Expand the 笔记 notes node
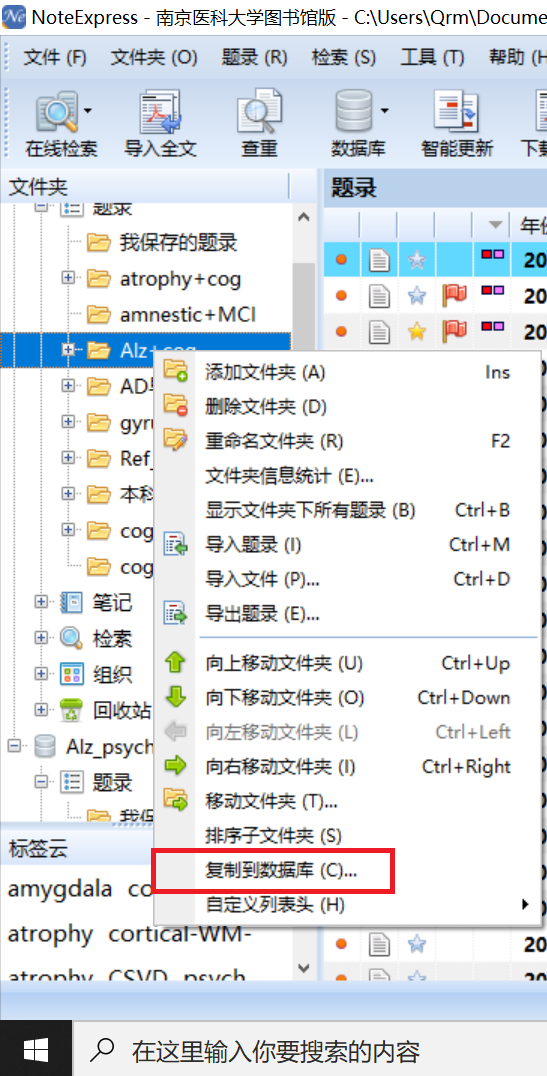The width and height of the screenshot is (547, 1076). tap(42, 602)
